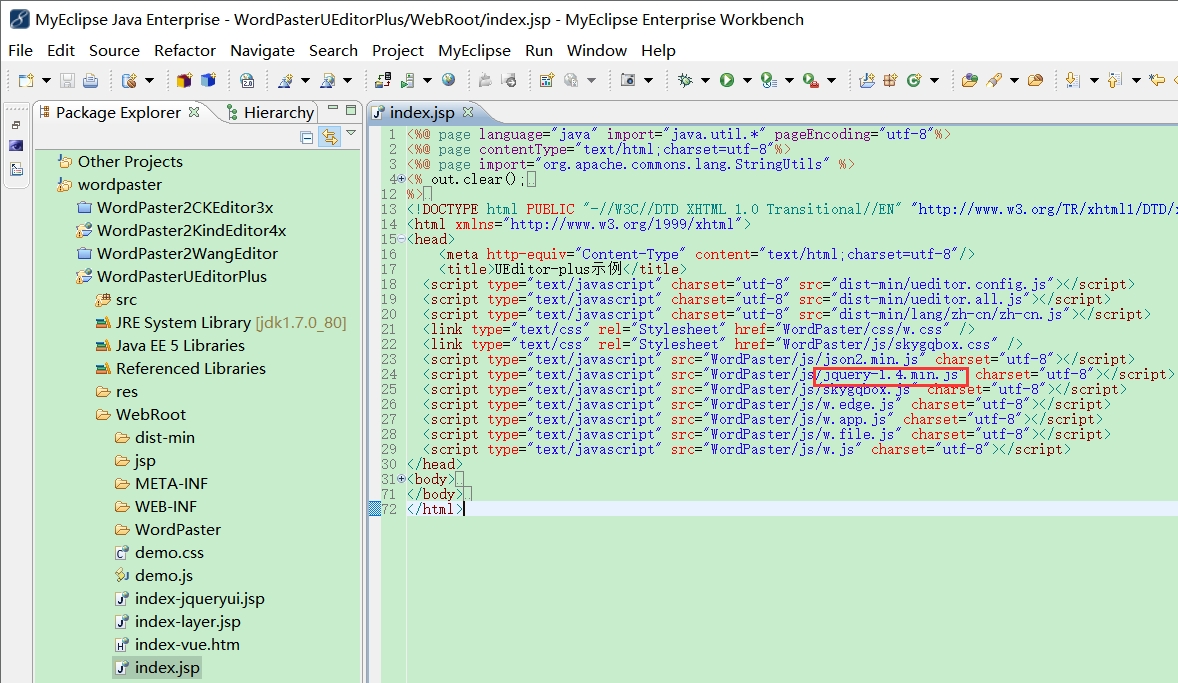Click the yellow-purple cube toolbar icon
This screenshot has width=1178, height=683.
point(184,80)
